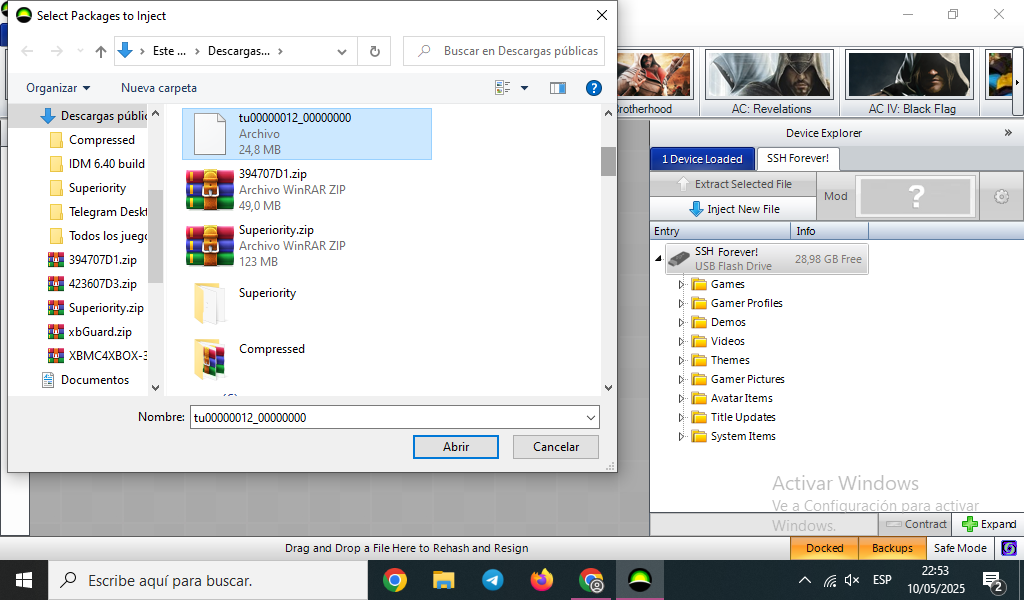Collapse the SSH Forever! USB drive node
This screenshot has width=1024, height=600.
(658, 259)
